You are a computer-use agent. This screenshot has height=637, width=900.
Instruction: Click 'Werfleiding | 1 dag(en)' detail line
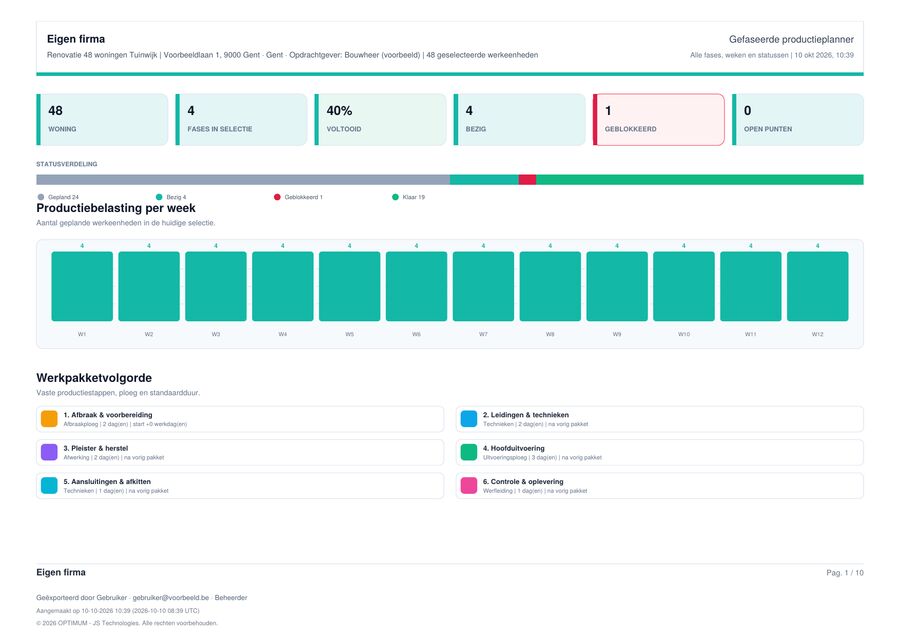coord(535,491)
